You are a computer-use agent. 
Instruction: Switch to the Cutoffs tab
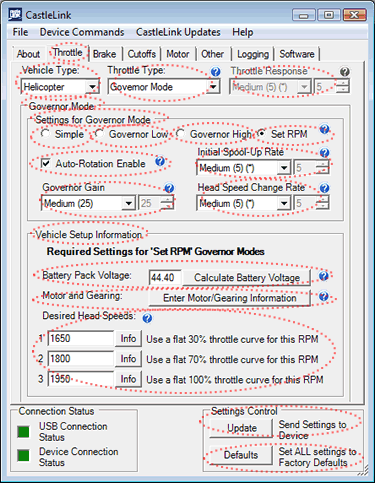click(x=142, y=54)
